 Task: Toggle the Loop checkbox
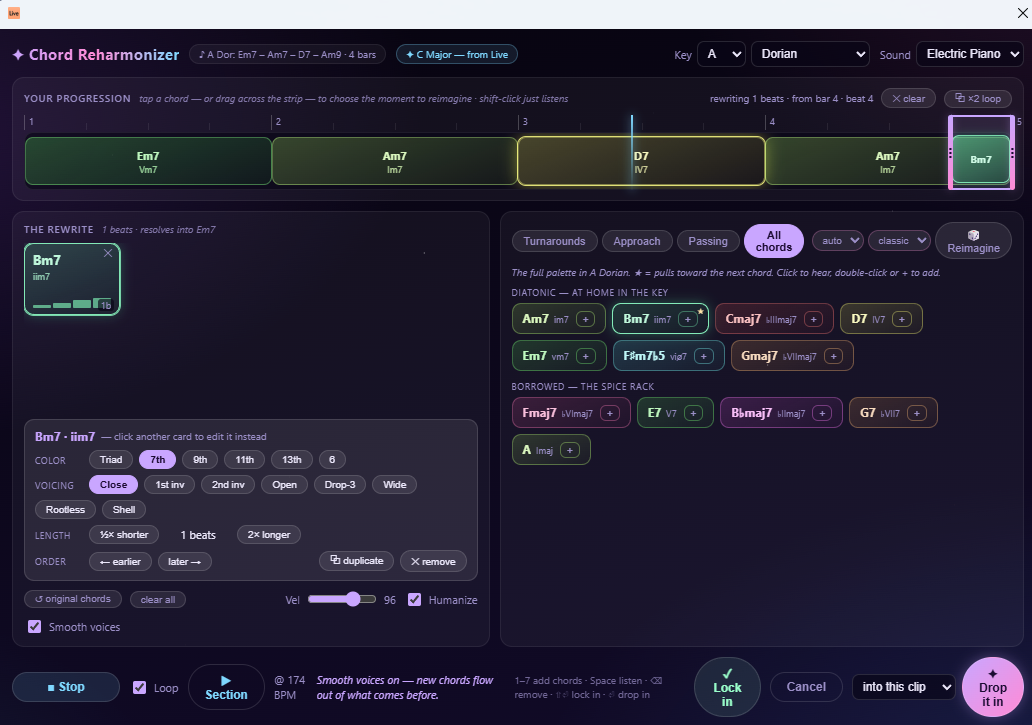(x=139, y=688)
